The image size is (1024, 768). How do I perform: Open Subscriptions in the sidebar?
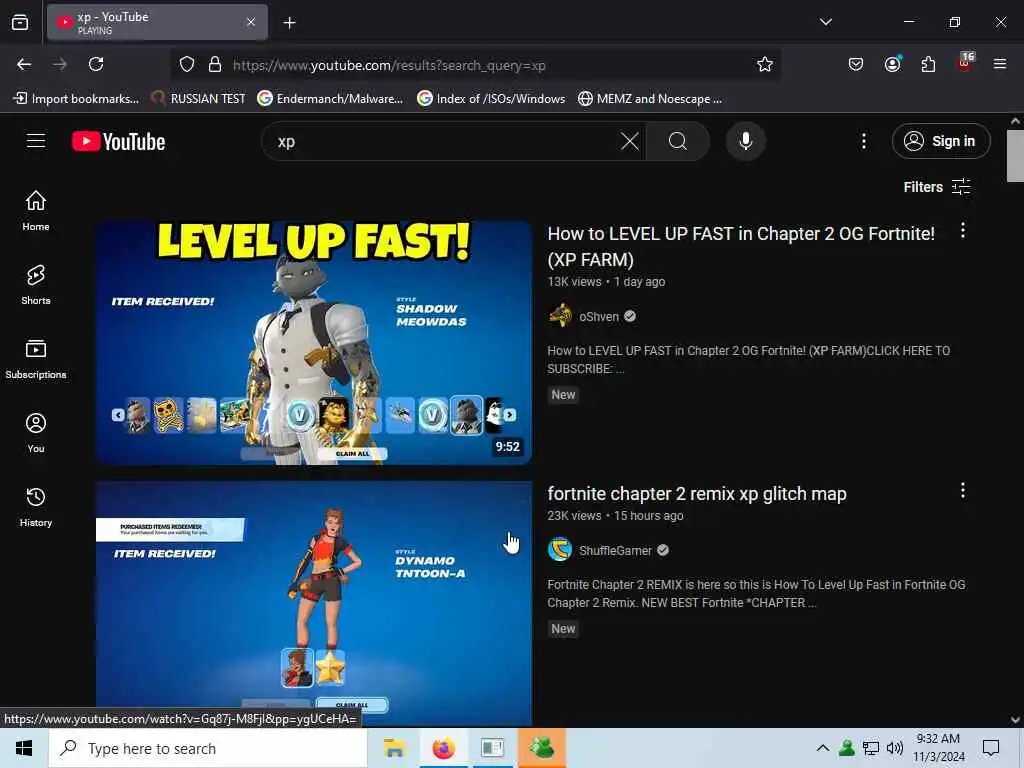pos(36,359)
